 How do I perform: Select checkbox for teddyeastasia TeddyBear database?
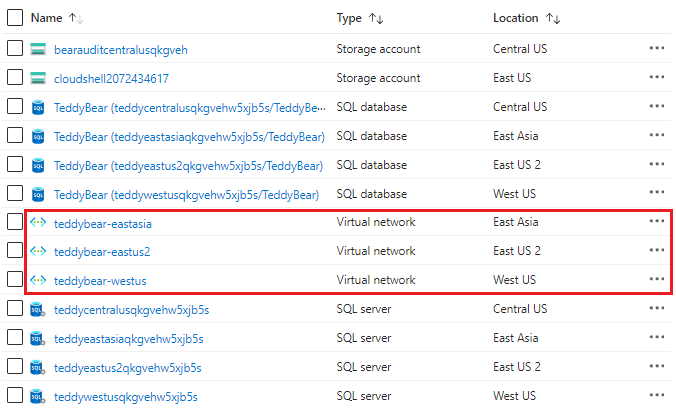pos(15,135)
